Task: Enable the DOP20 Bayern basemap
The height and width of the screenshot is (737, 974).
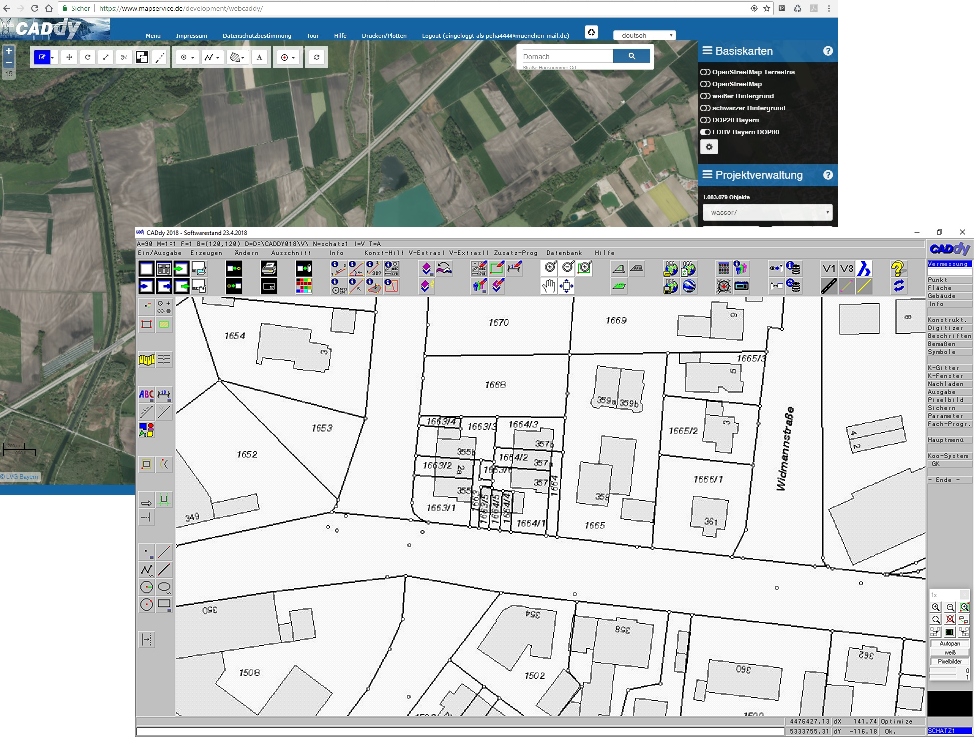Action: (705, 120)
